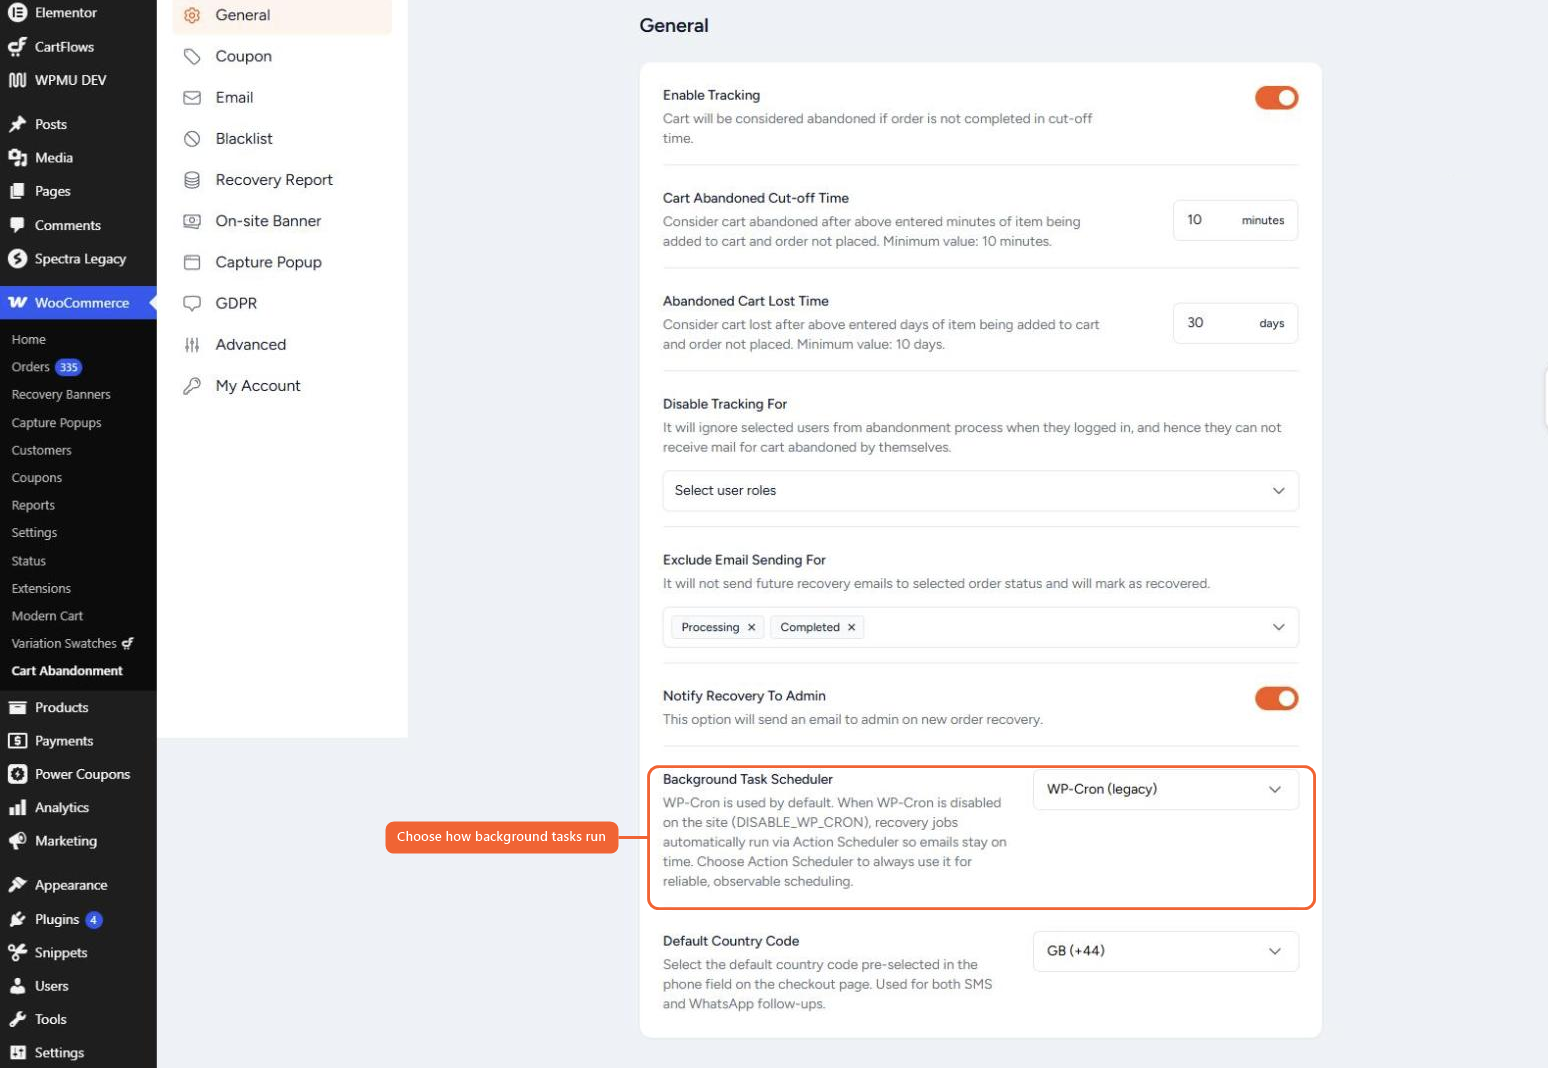Screen dimensions: 1548x1068
Task: Click the Analytics bar chart icon
Action: [17, 807]
